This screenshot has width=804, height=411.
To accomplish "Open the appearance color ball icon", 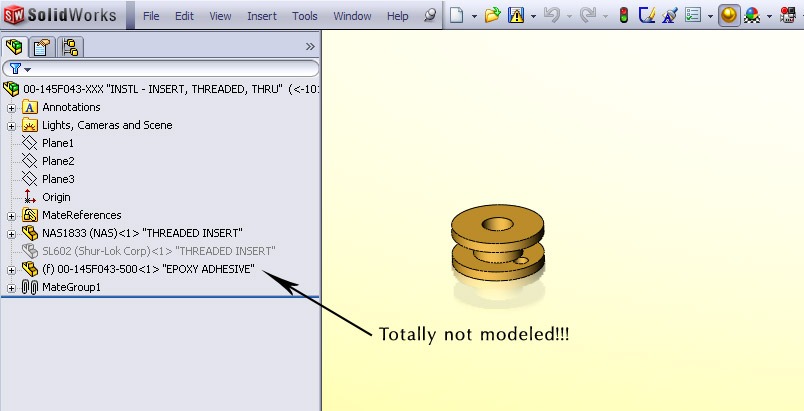I will coord(752,16).
